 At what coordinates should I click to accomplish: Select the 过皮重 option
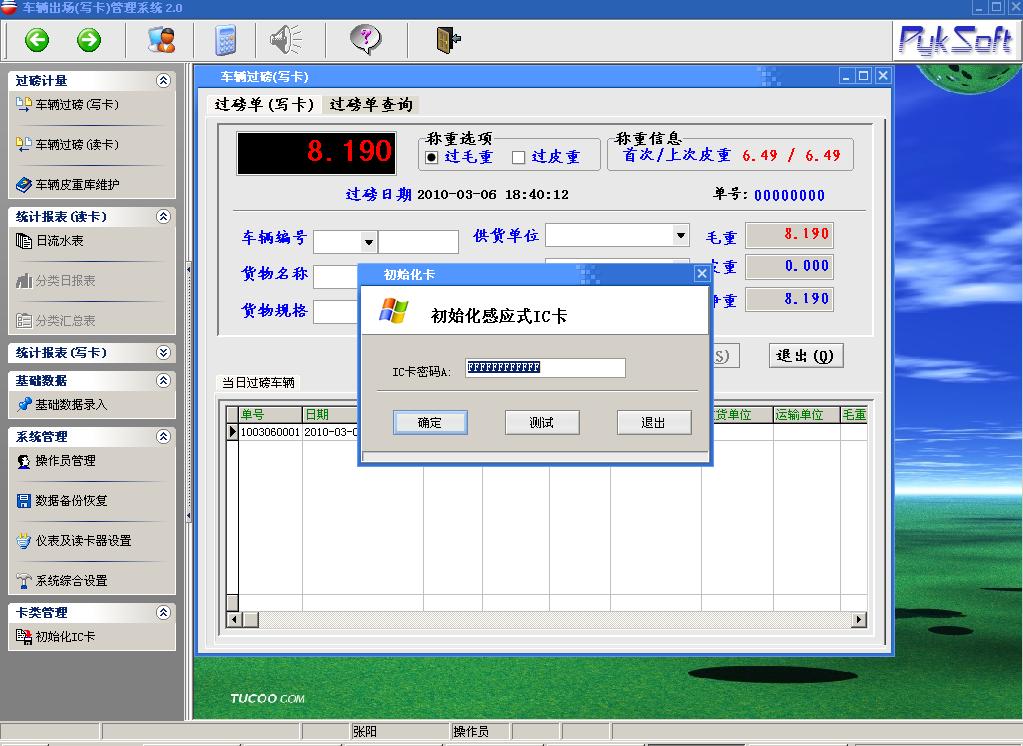pyautogui.click(x=518, y=157)
